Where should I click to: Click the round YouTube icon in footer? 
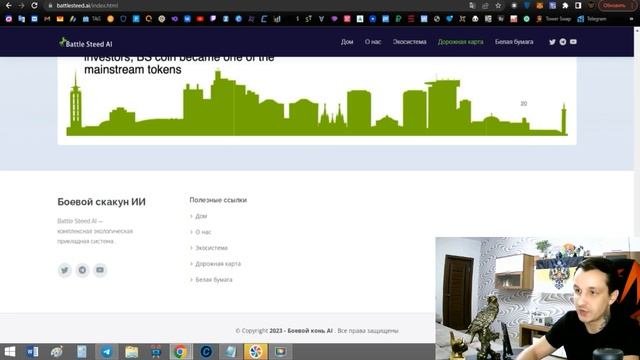(x=100, y=270)
